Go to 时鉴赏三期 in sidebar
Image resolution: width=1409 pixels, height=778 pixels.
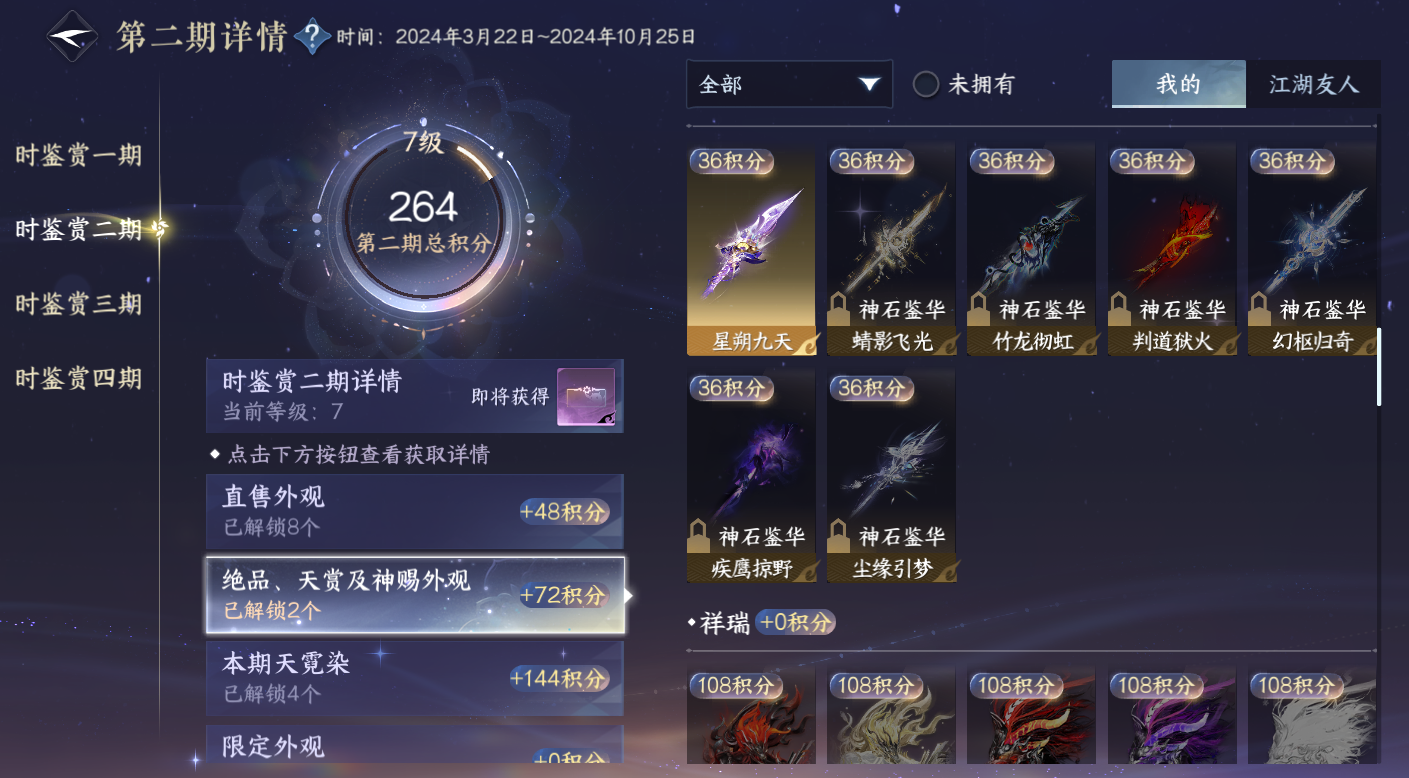(78, 304)
